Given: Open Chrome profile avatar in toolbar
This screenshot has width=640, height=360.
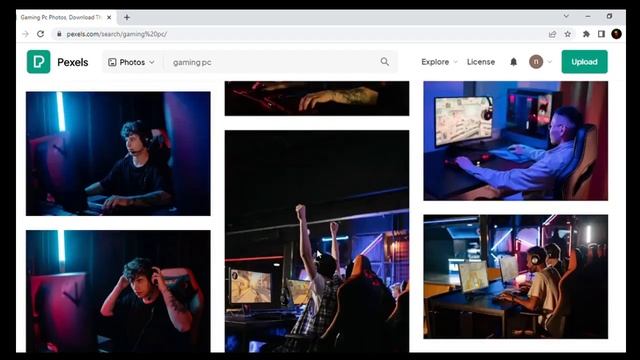Looking at the screenshot, I should pos(616,34).
